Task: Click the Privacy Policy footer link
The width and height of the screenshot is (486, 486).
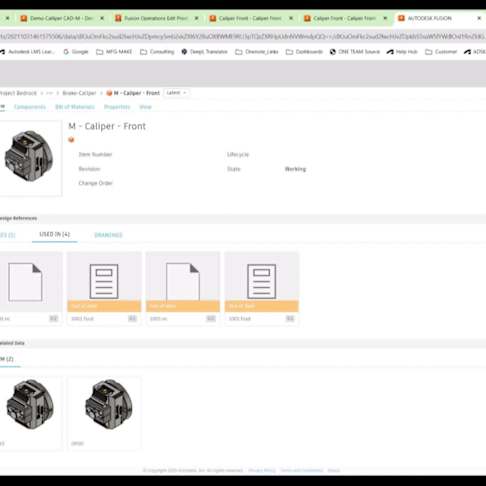Action: coord(262,470)
